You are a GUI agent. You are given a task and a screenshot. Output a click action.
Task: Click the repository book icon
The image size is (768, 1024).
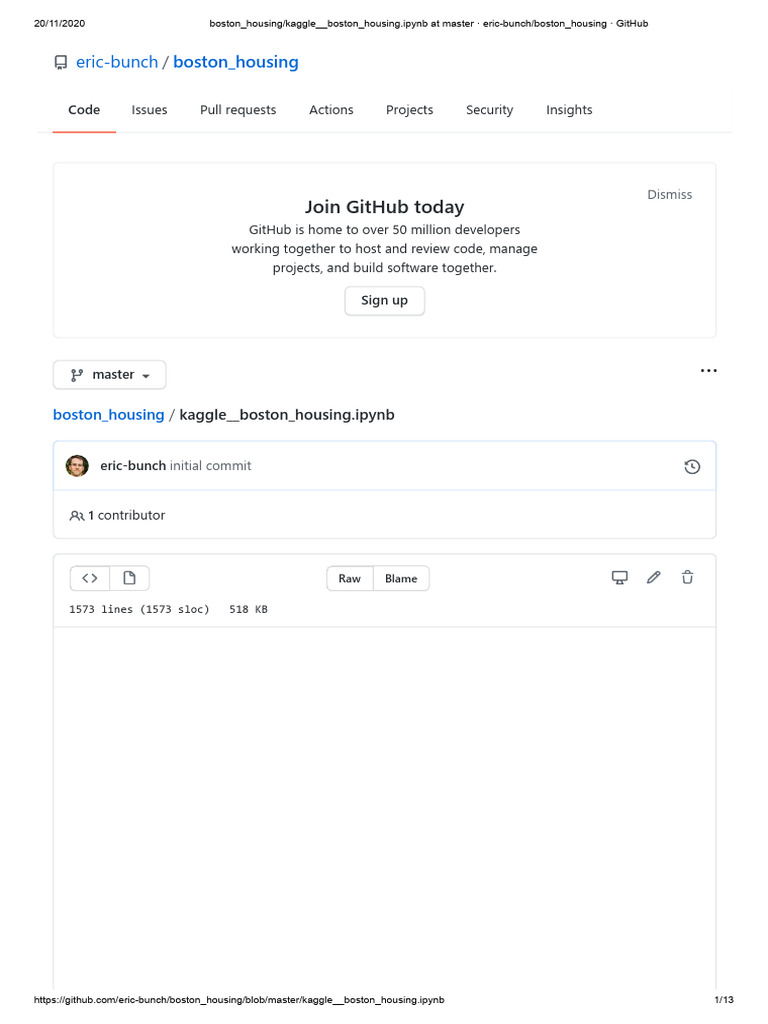[x=60, y=63]
